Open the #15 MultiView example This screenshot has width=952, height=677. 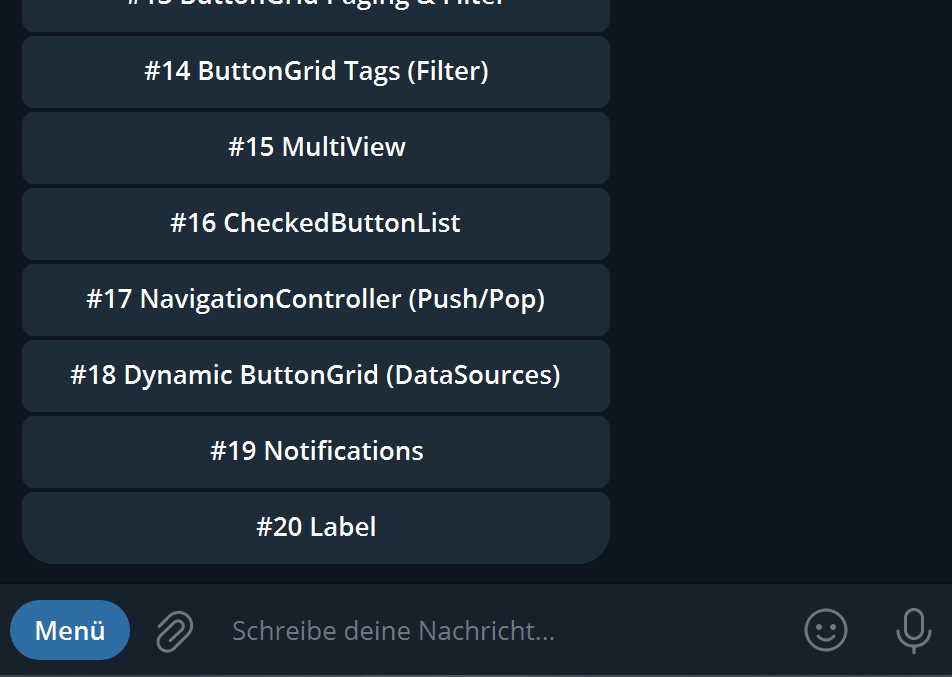coord(316,148)
